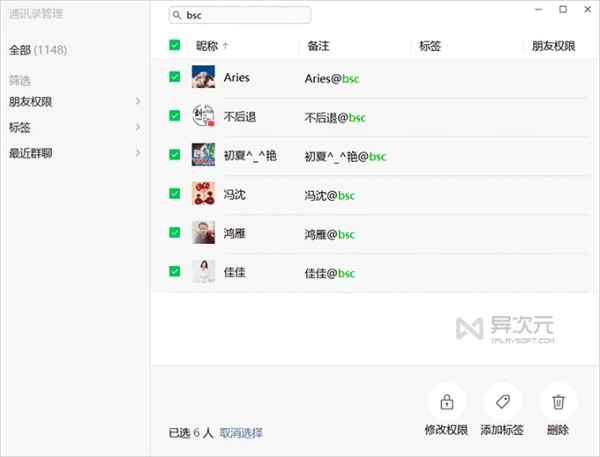
Task: Click the remark 鸿雁@bsc
Action: [330, 234]
